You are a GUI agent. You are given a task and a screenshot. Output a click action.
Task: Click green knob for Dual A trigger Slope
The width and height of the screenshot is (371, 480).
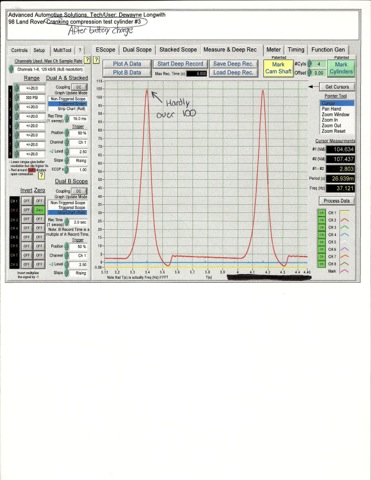67,160
